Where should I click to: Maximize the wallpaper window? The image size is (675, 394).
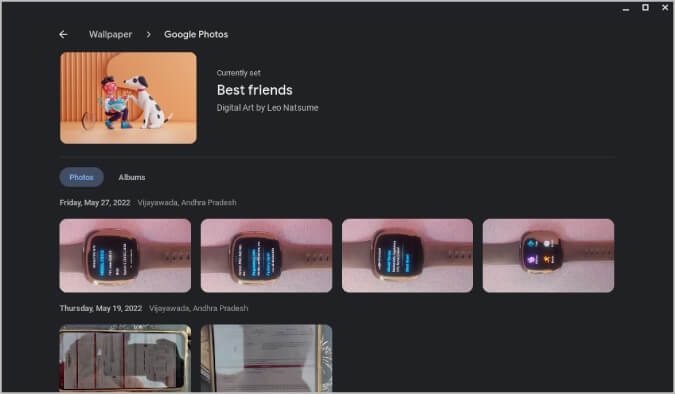point(645,7)
